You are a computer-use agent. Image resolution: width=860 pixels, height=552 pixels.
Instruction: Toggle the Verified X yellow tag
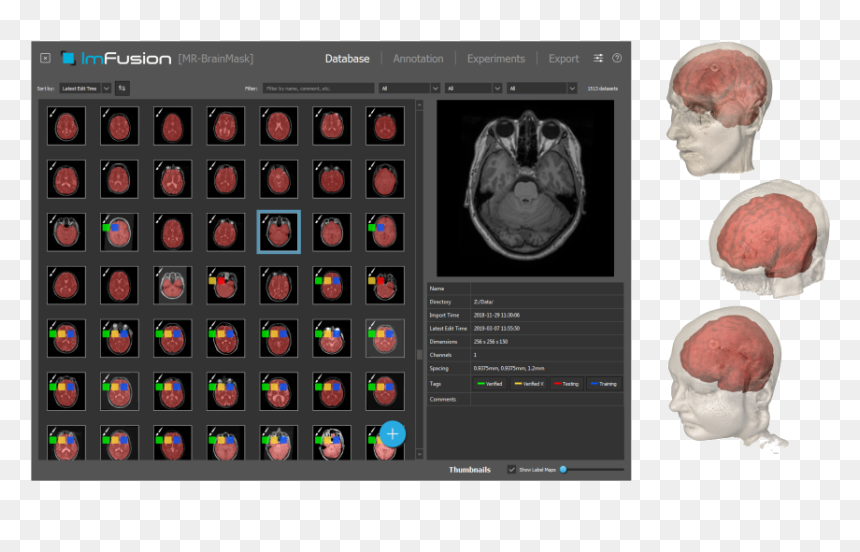tap(529, 384)
